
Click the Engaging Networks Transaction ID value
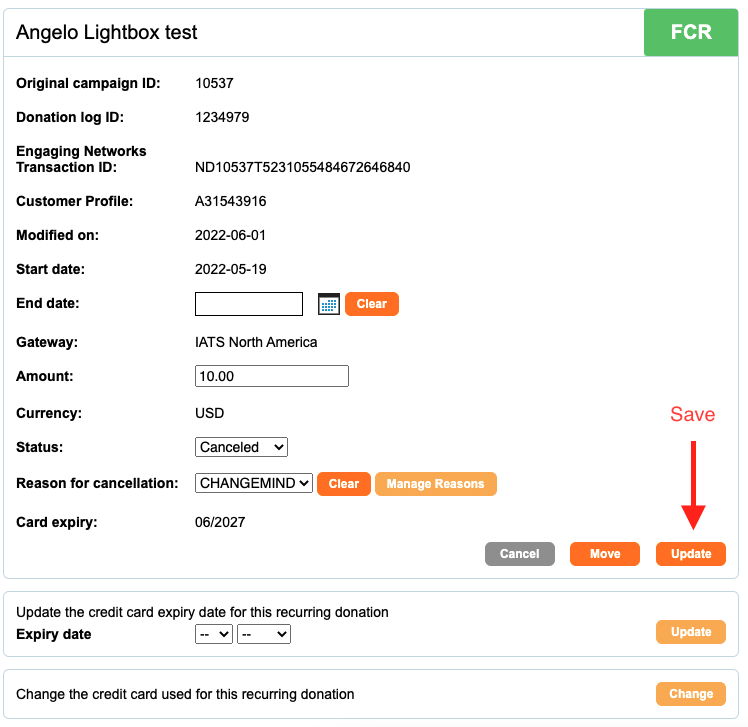pyautogui.click(x=302, y=167)
